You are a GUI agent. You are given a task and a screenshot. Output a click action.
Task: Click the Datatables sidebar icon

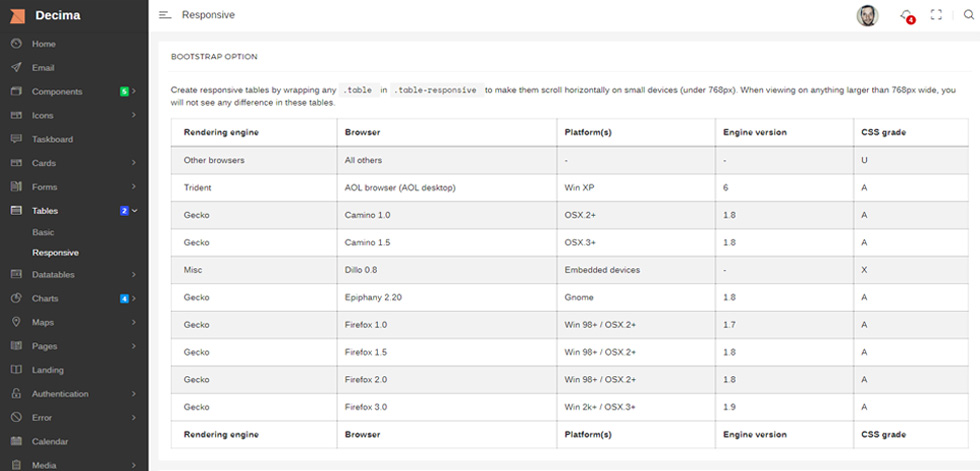click(17, 274)
